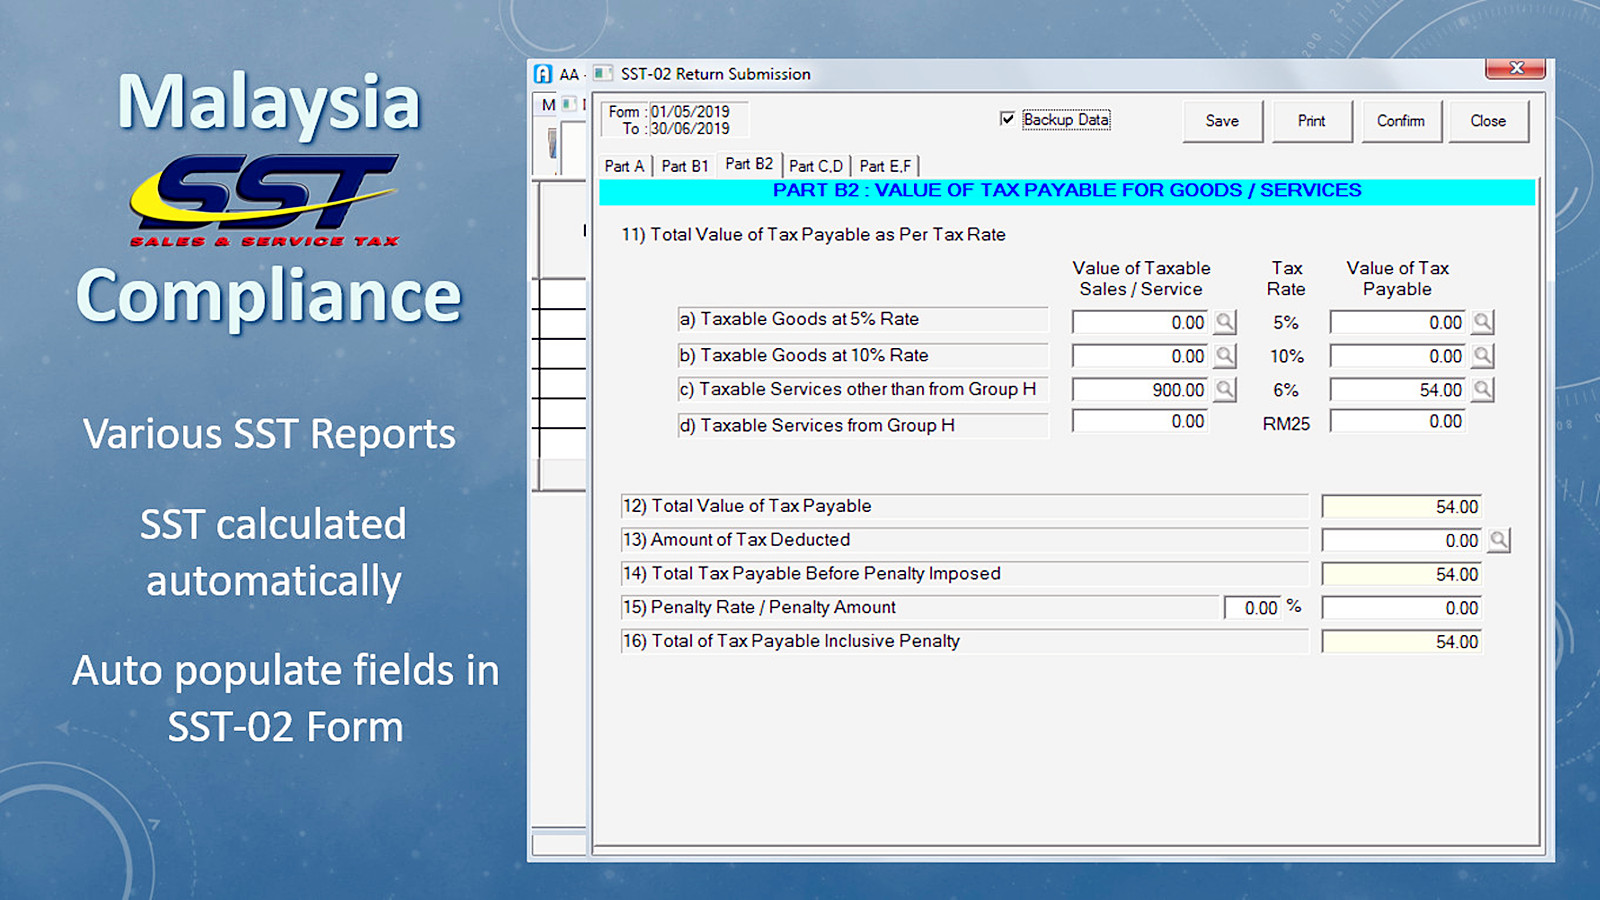Switch to the Part A tab
The height and width of the screenshot is (900, 1600).
(625, 166)
